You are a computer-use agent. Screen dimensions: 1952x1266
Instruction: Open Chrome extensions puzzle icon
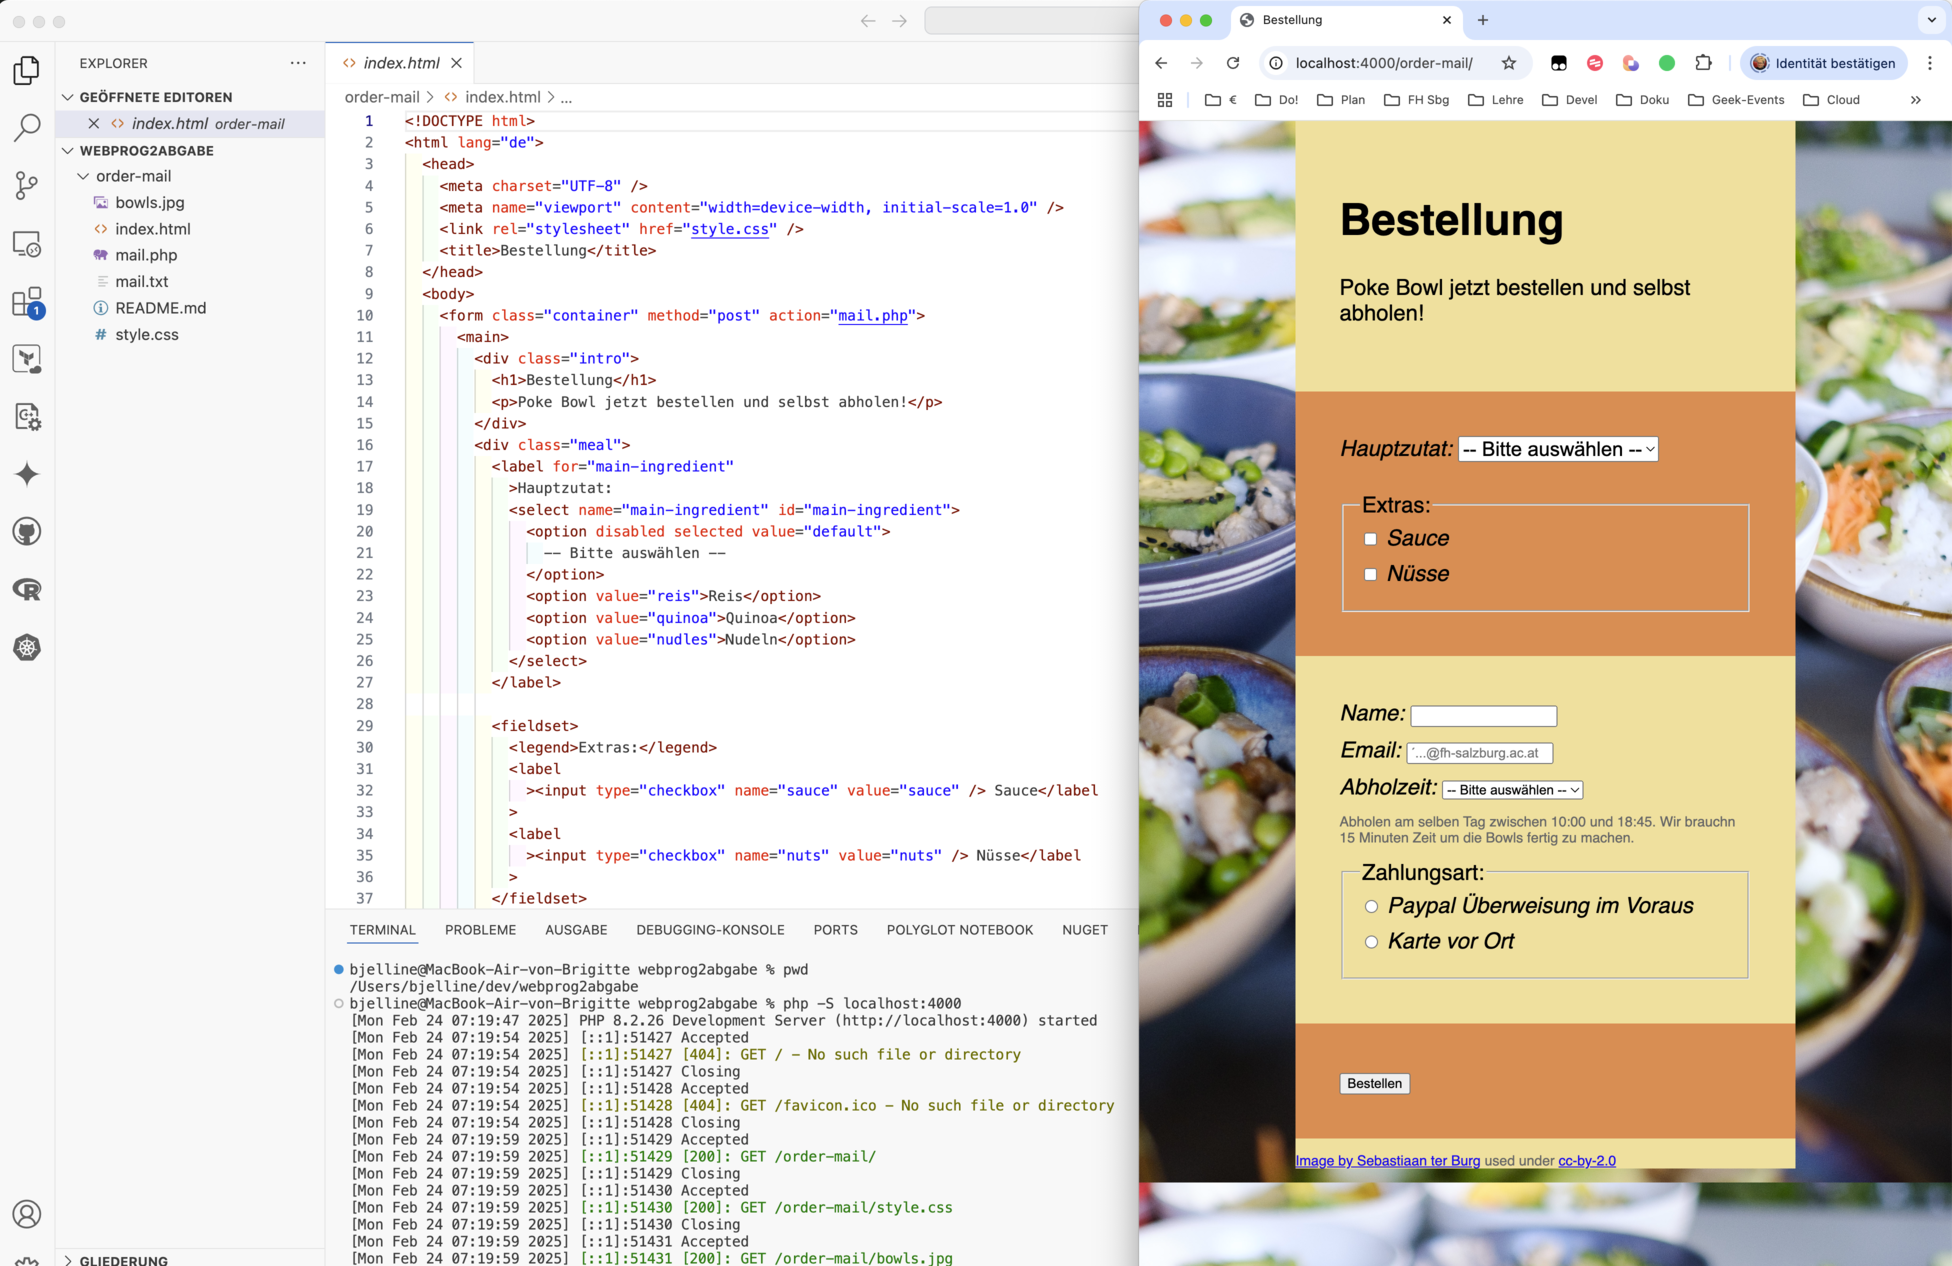1703,63
